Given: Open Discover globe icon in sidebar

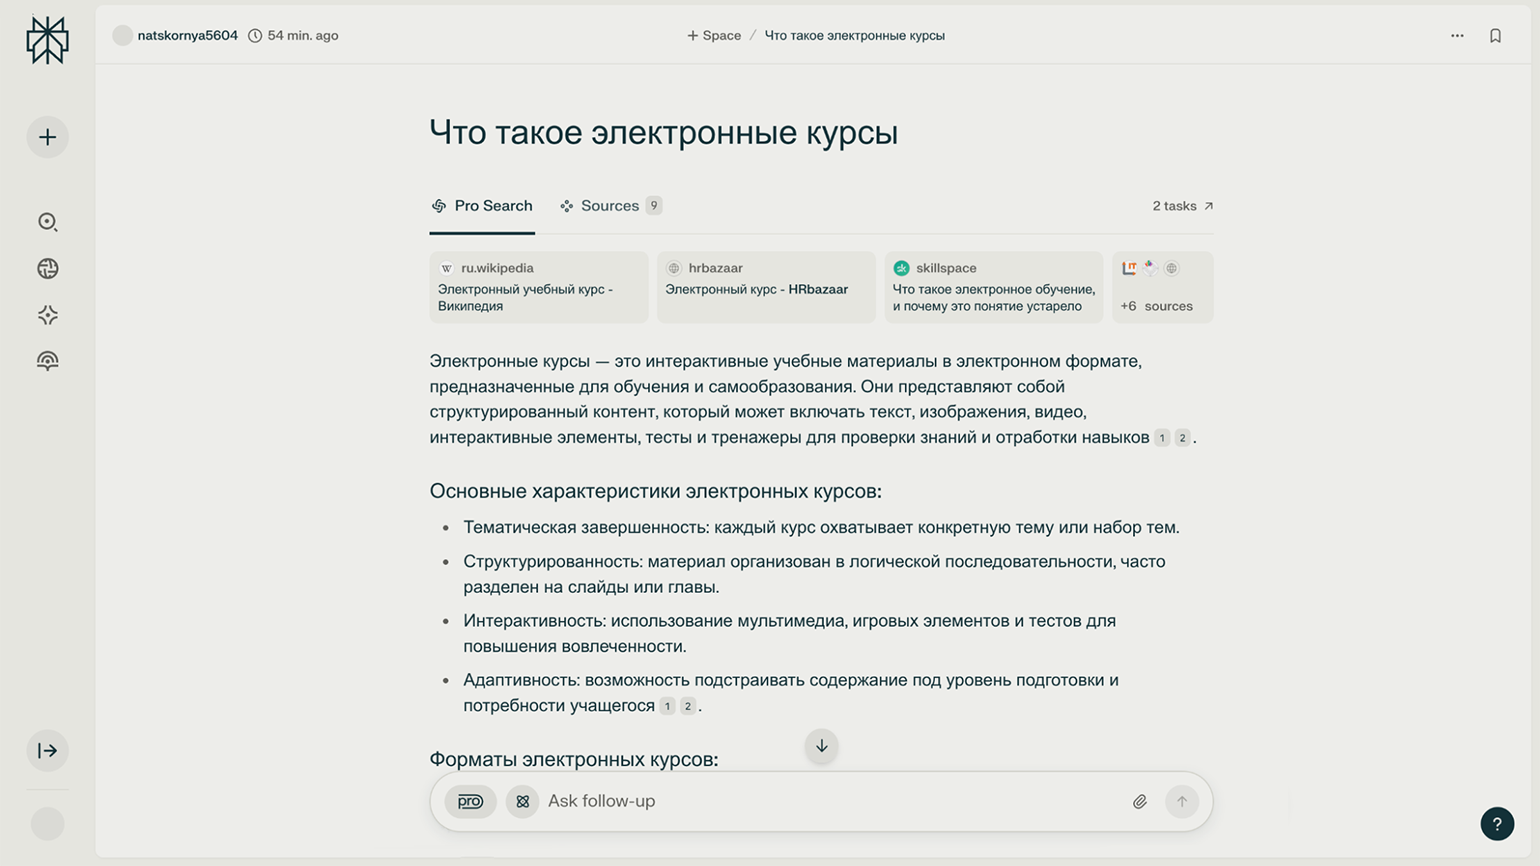Looking at the screenshot, I should coord(47,268).
